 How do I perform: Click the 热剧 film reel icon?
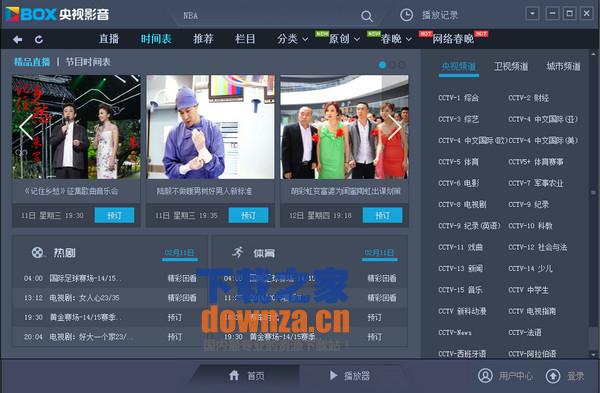pyautogui.click(x=37, y=252)
